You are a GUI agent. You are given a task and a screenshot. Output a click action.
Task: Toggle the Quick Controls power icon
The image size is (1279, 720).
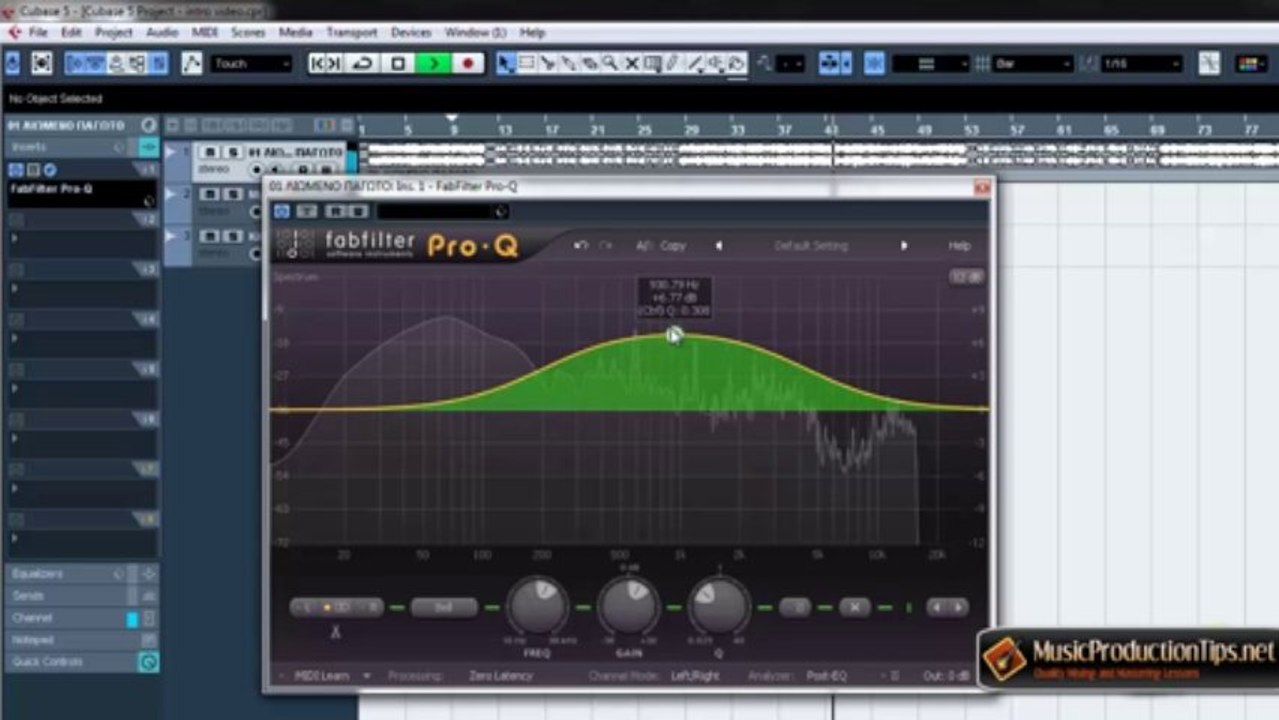click(x=148, y=662)
